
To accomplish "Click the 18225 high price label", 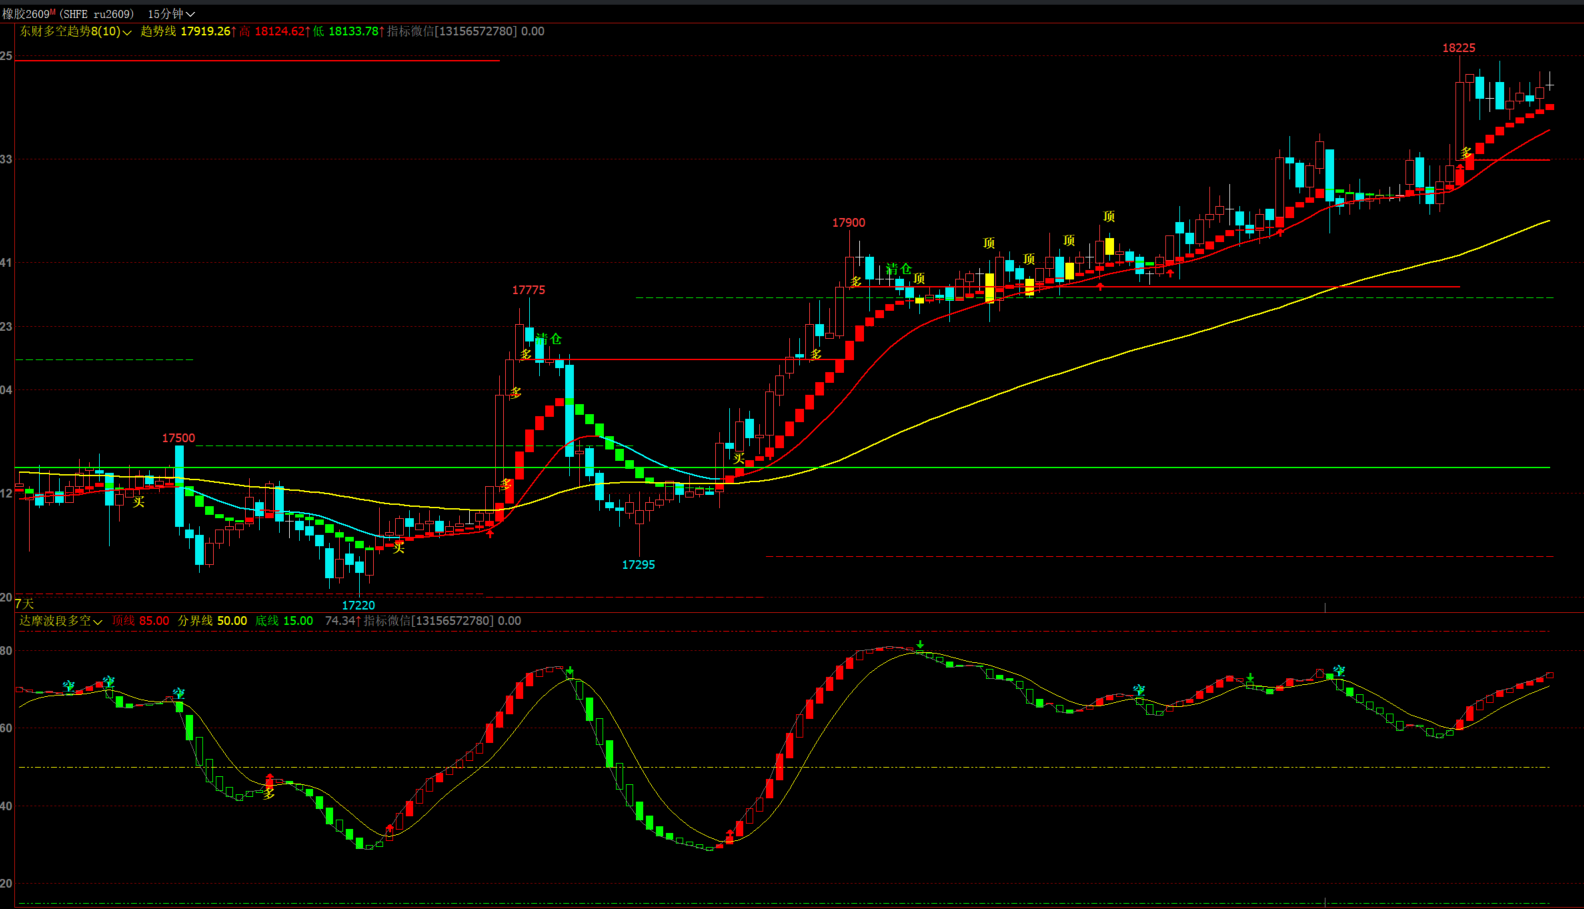I will coord(1458,48).
